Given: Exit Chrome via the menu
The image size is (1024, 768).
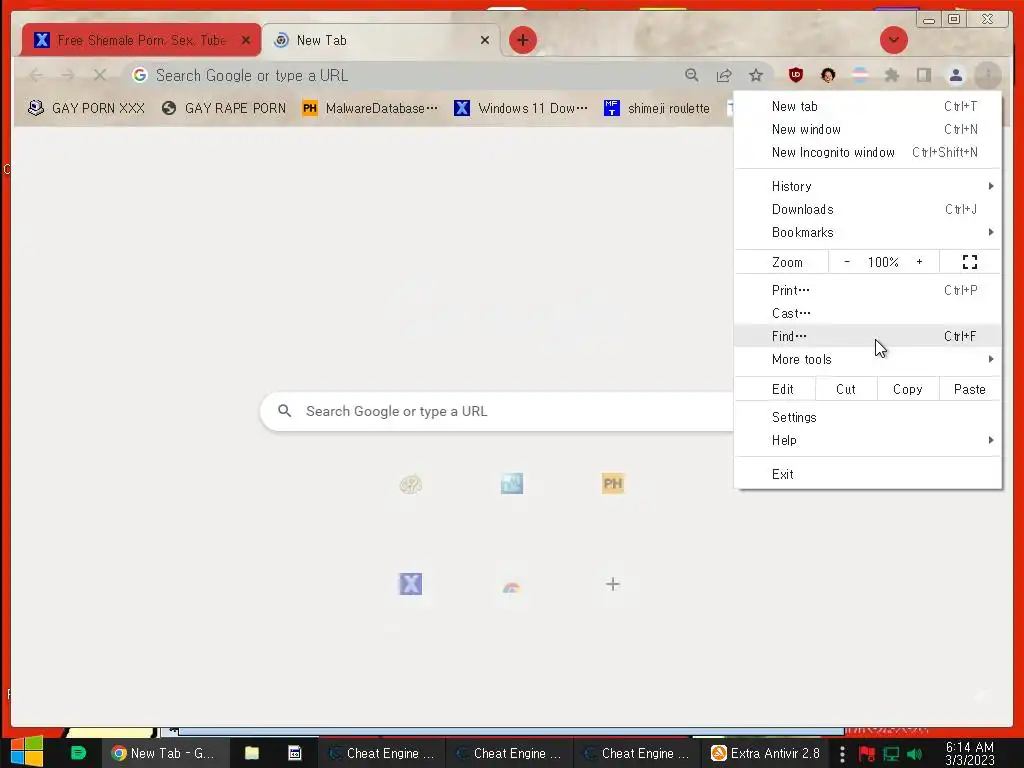Looking at the screenshot, I should pyautogui.click(x=868, y=474).
